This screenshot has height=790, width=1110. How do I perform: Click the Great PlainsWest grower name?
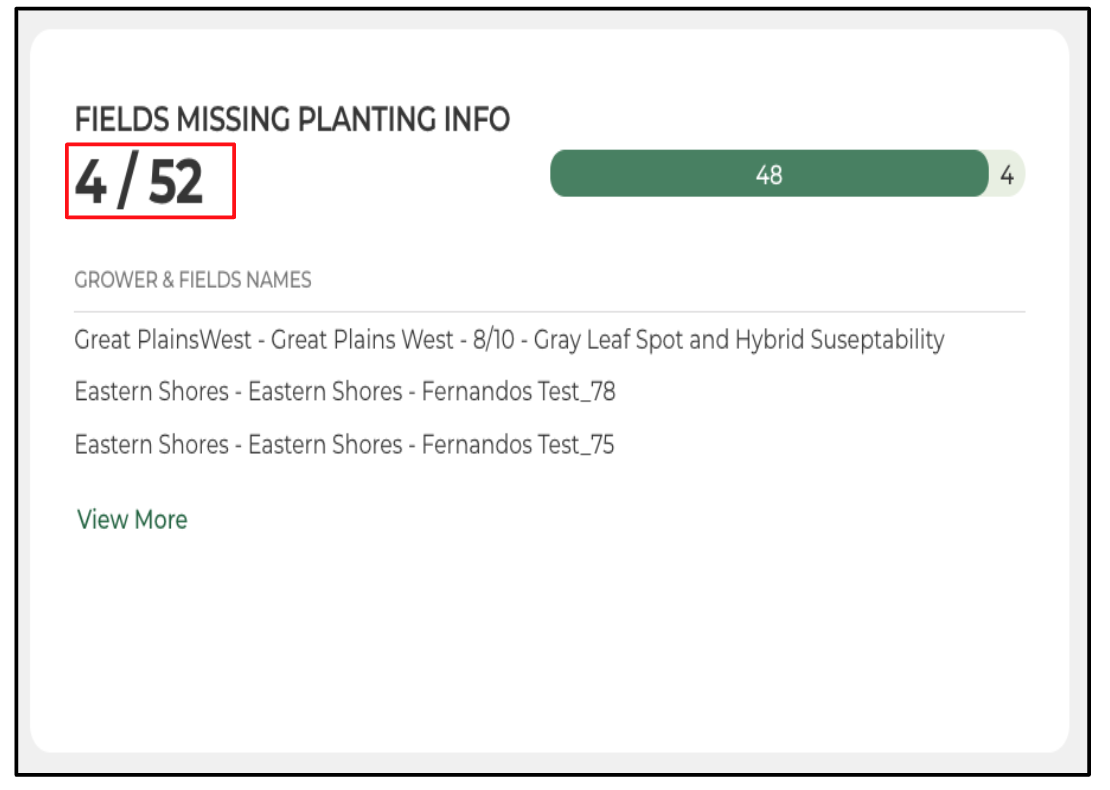click(x=163, y=340)
